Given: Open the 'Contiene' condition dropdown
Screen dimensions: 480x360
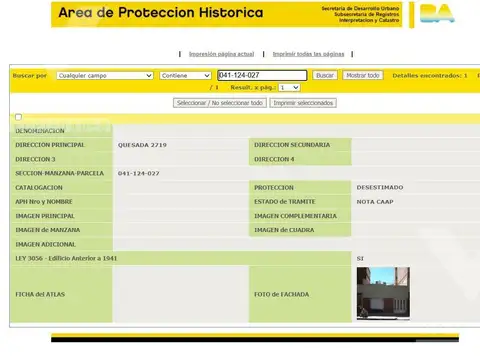Looking at the screenshot, I should point(185,76).
